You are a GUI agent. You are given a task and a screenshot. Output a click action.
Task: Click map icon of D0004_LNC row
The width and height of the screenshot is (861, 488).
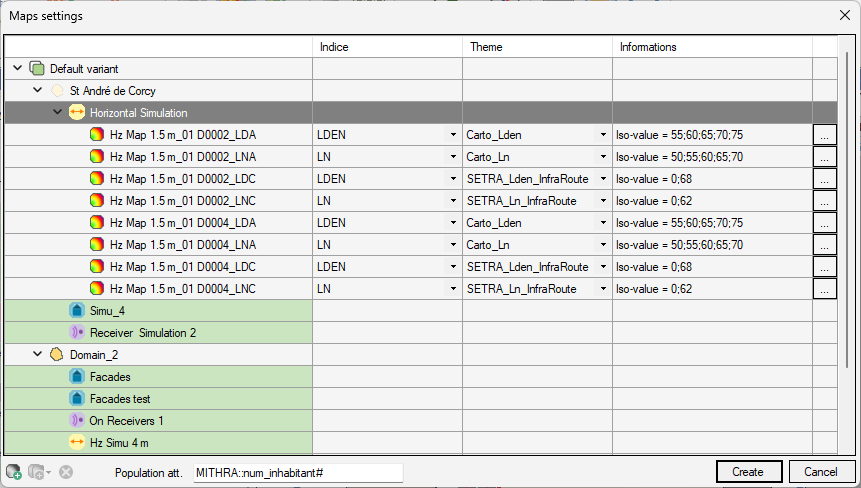[x=97, y=288]
